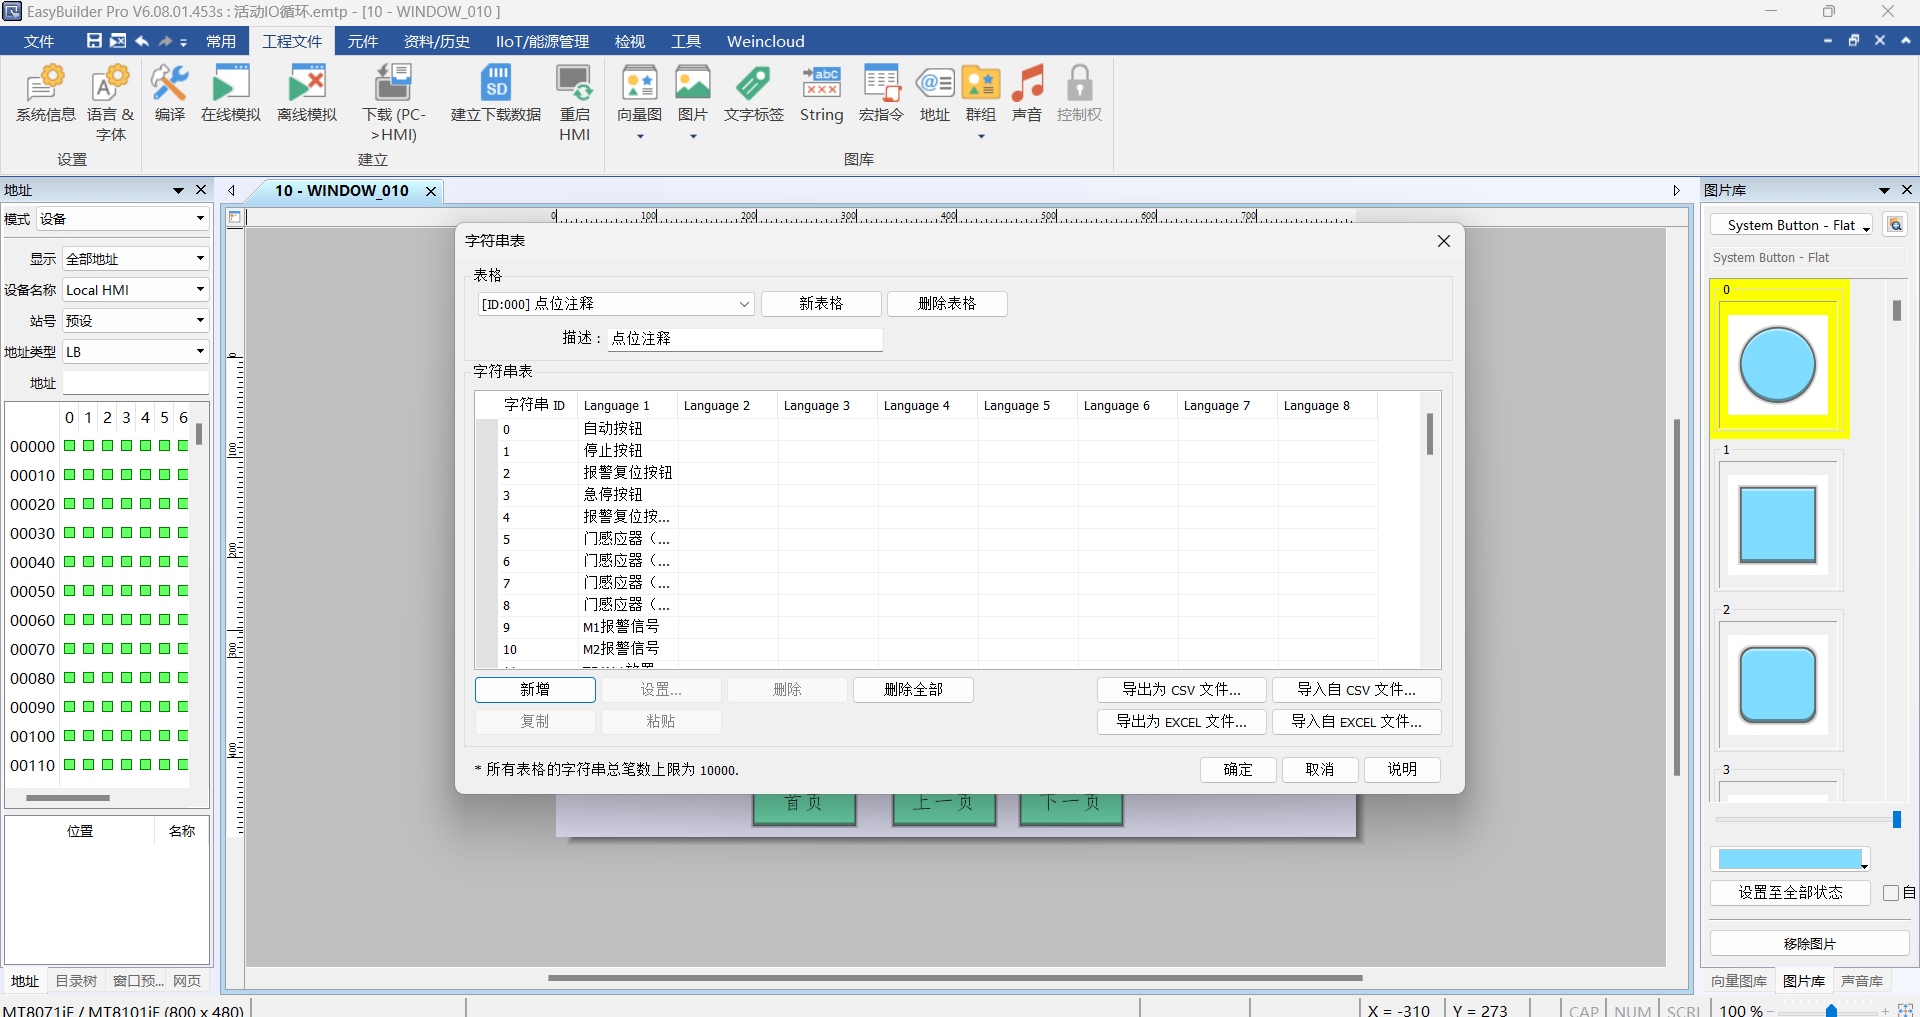Screen dimensions: 1920x1017
Task: Click the 控制权 control lock icon
Action: click(1080, 94)
